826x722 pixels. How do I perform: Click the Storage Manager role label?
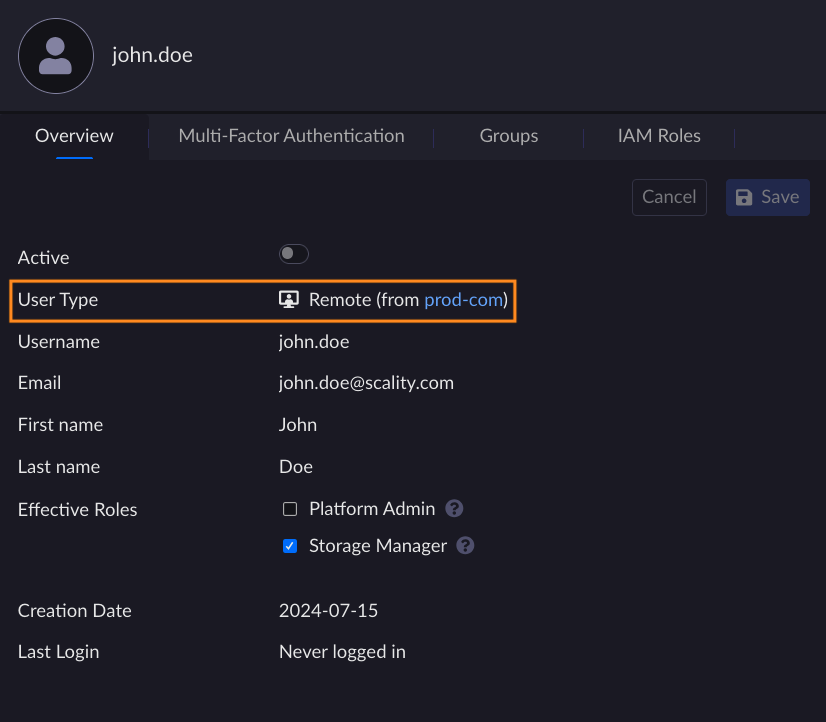pyautogui.click(x=378, y=546)
